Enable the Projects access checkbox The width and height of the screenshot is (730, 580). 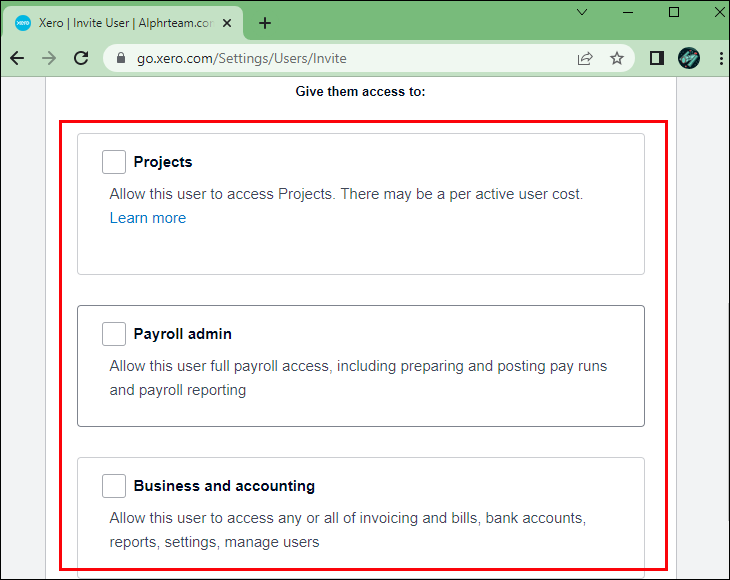114,162
